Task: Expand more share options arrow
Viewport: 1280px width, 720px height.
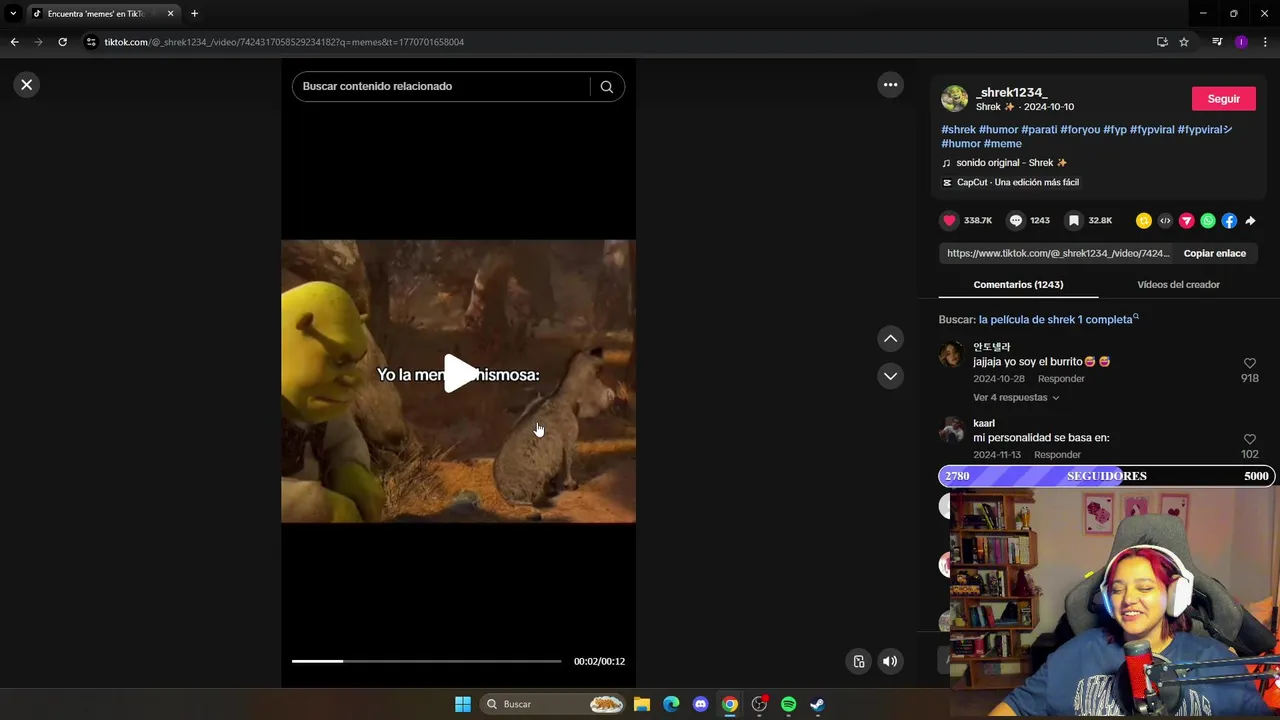Action: [x=1250, y=221]
